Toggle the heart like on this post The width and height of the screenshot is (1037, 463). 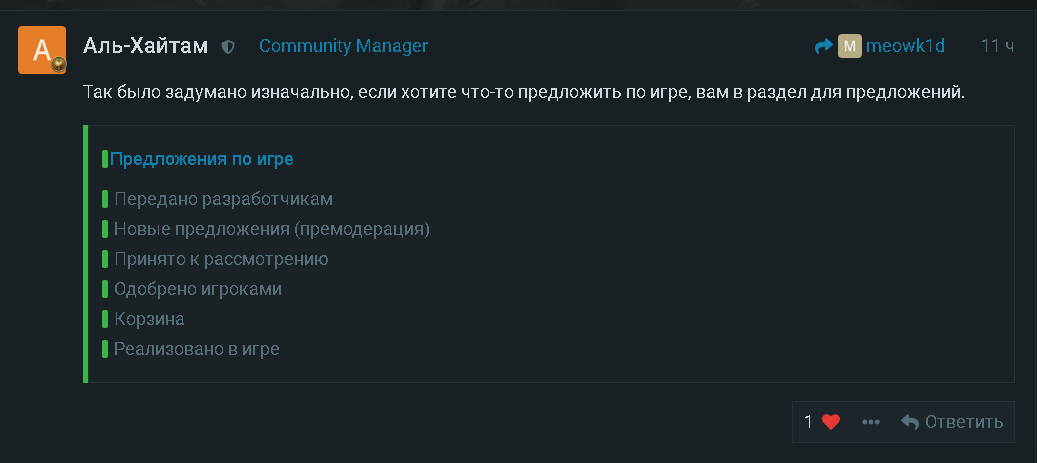(x=831, y=422)
